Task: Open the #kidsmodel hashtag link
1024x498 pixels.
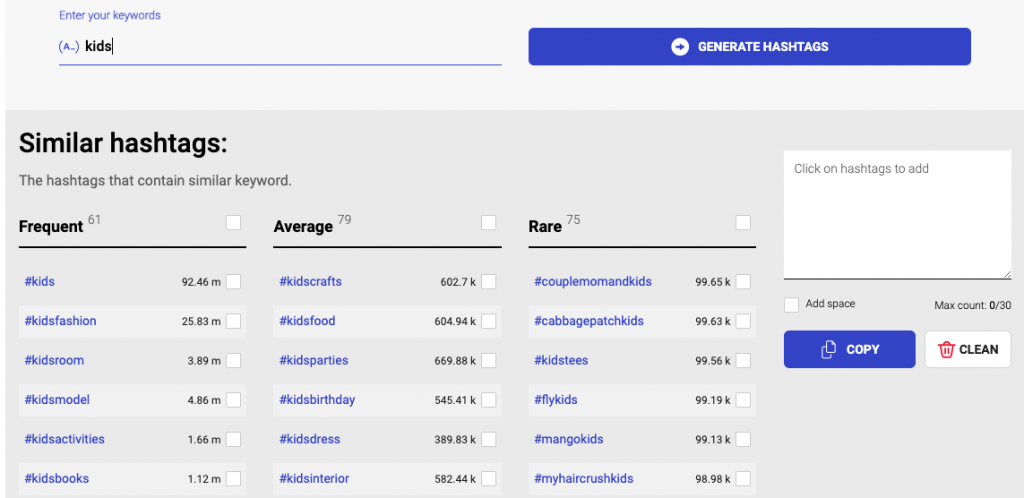Action: pos(57,399)
